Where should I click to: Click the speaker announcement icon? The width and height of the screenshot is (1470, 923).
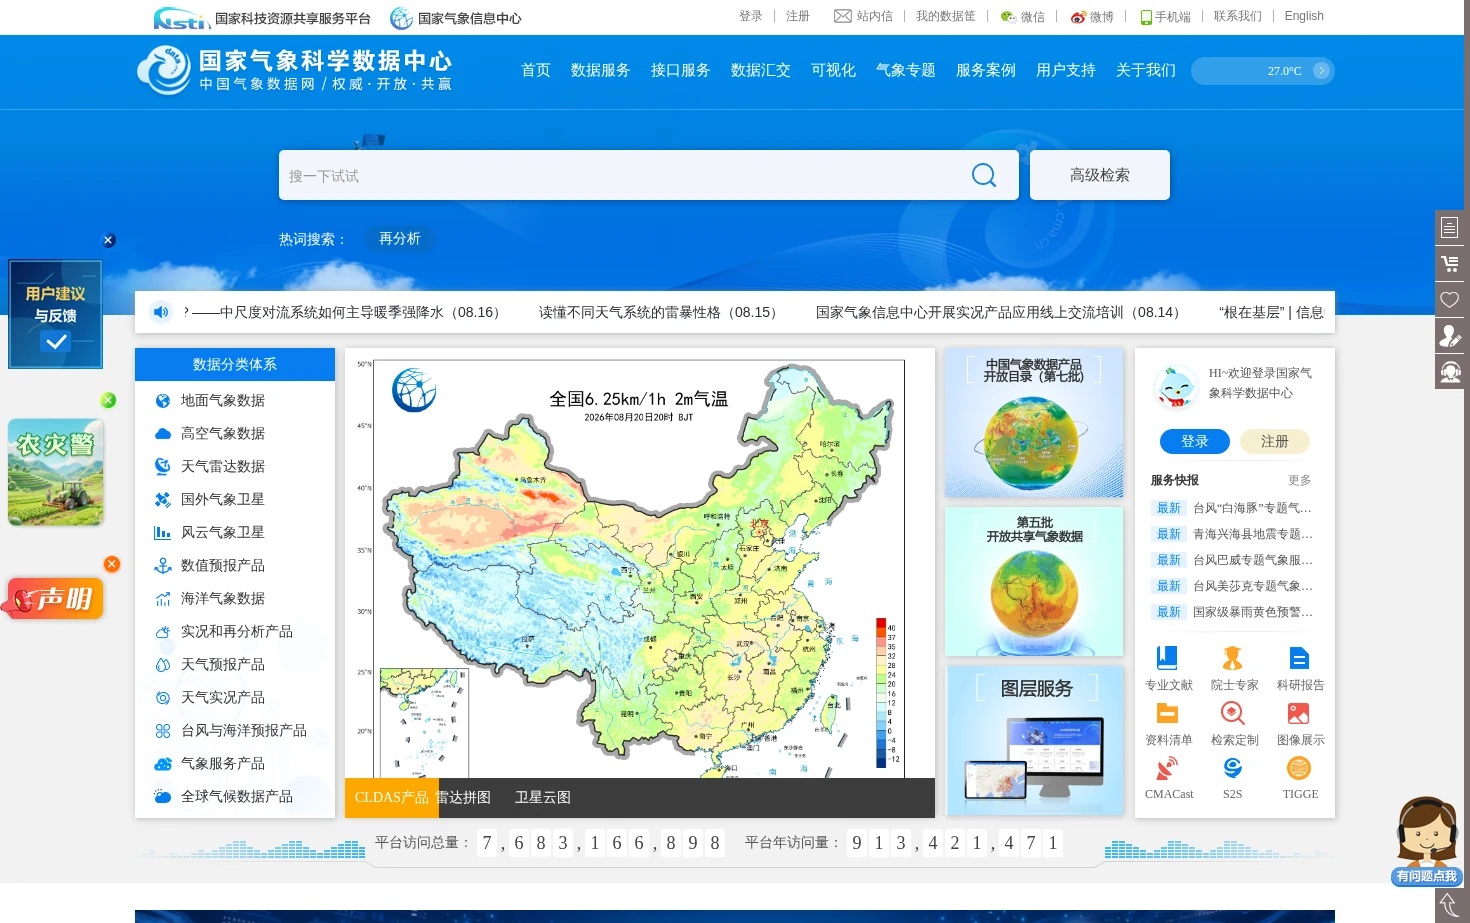161,312
